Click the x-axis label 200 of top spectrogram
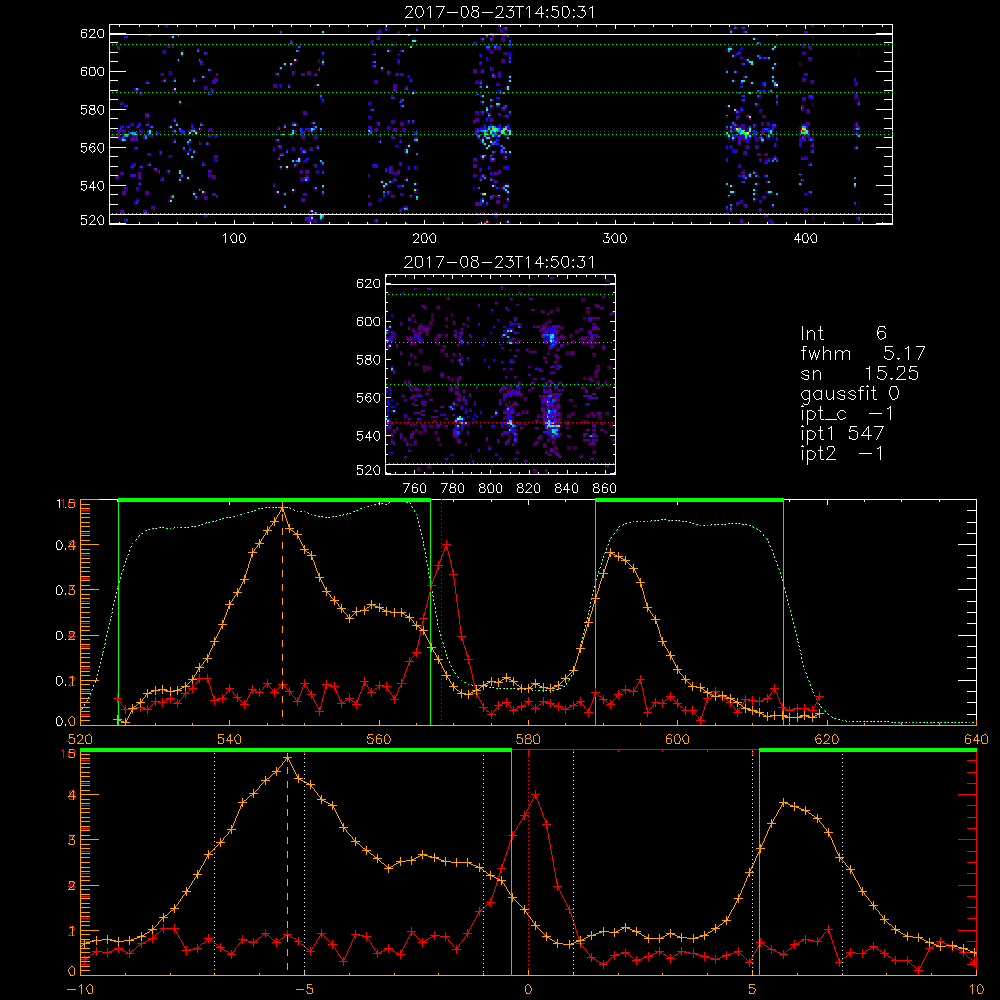This screenshot has width=1000, height=1000. 424,239
